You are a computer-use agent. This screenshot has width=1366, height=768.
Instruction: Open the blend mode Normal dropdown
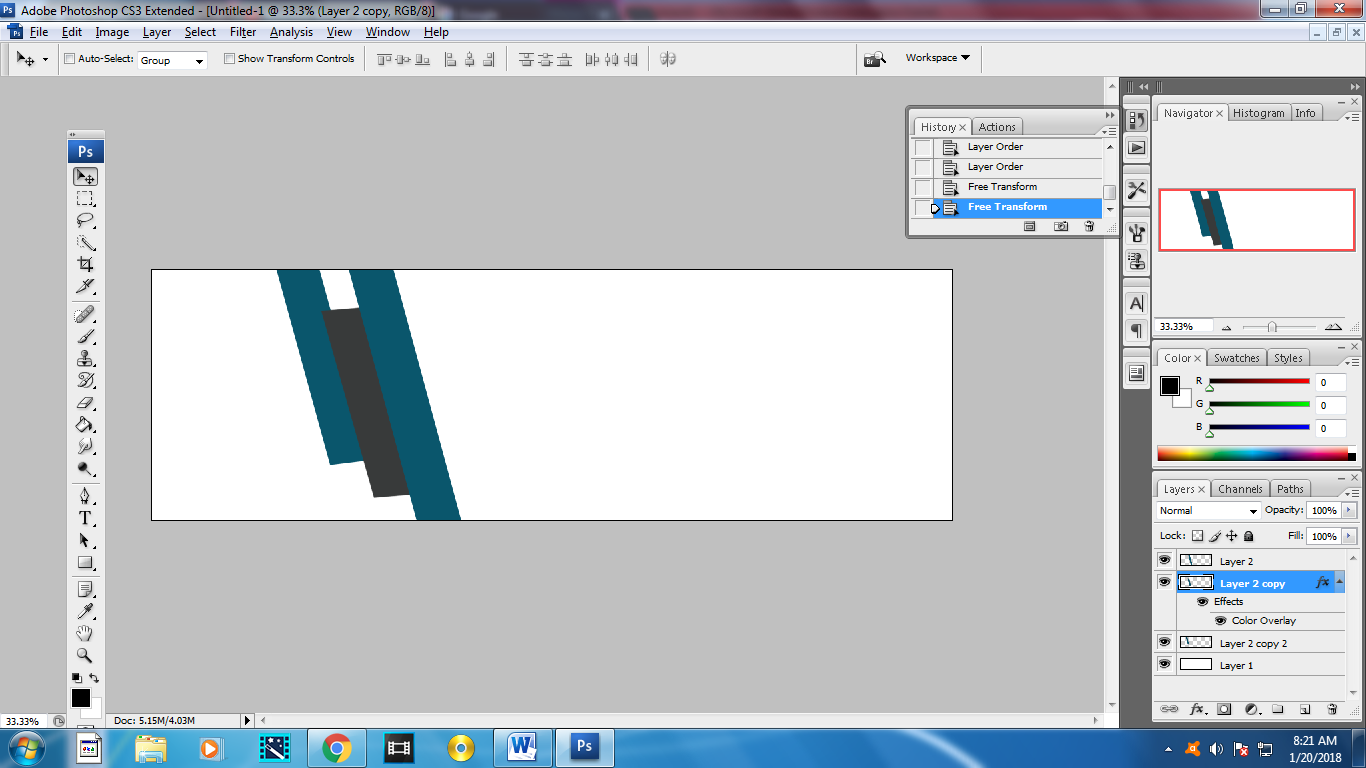(1208, 511)
